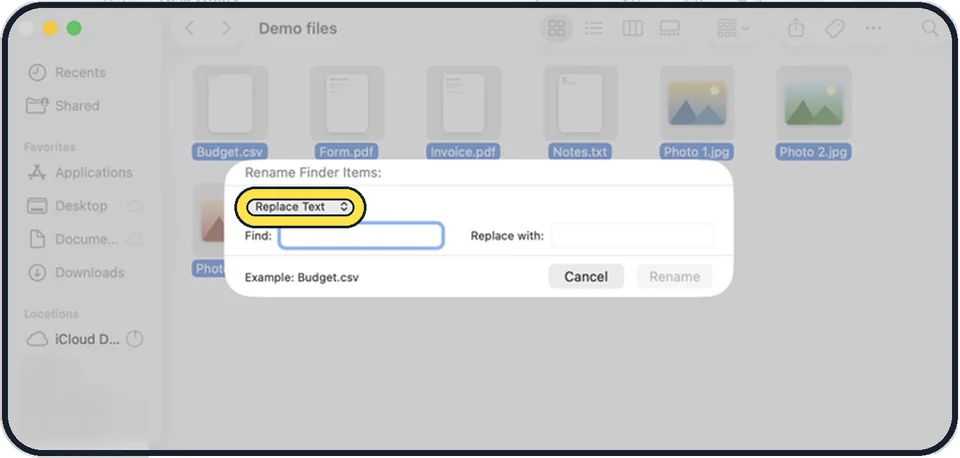Click the tag icon in toolbar

[834, 28]
